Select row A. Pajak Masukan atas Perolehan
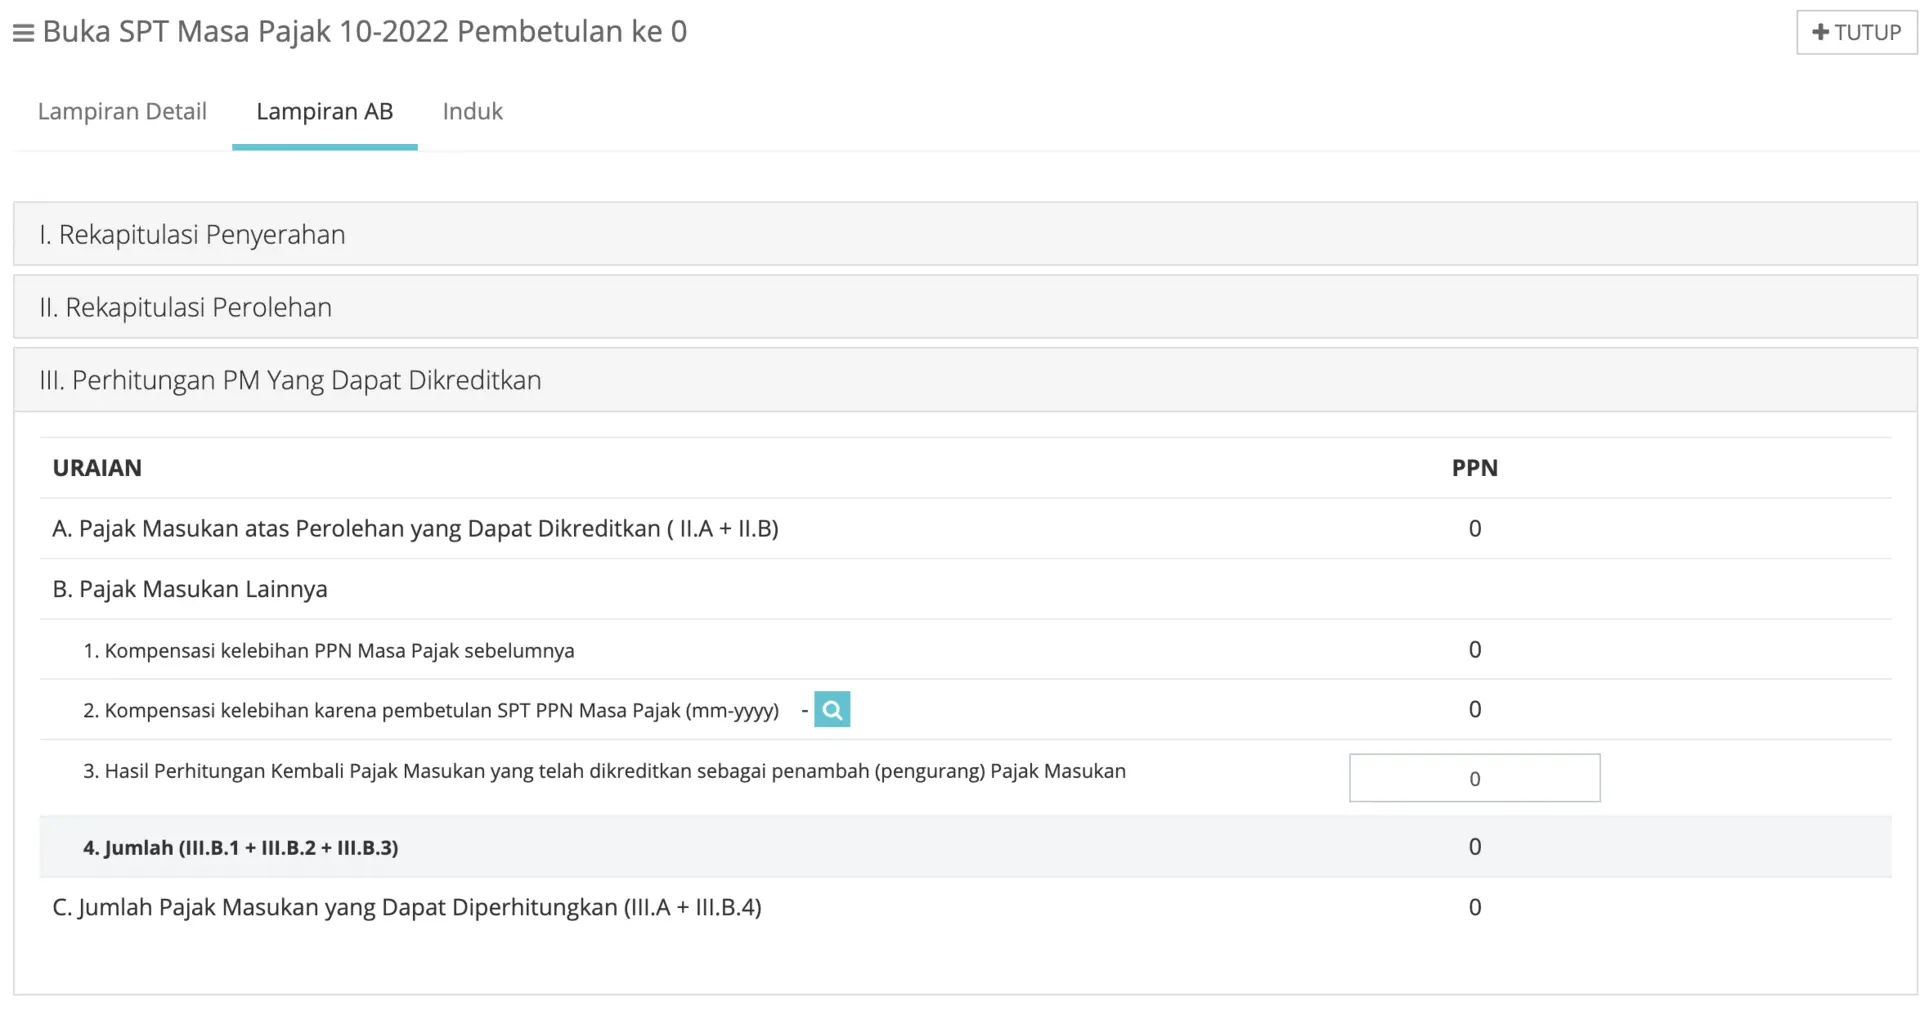This screenshot has height=1011, width=1920. point(415,528)
